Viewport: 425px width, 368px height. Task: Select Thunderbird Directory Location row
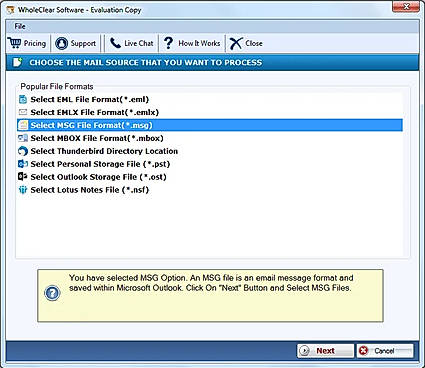(210, 151)
